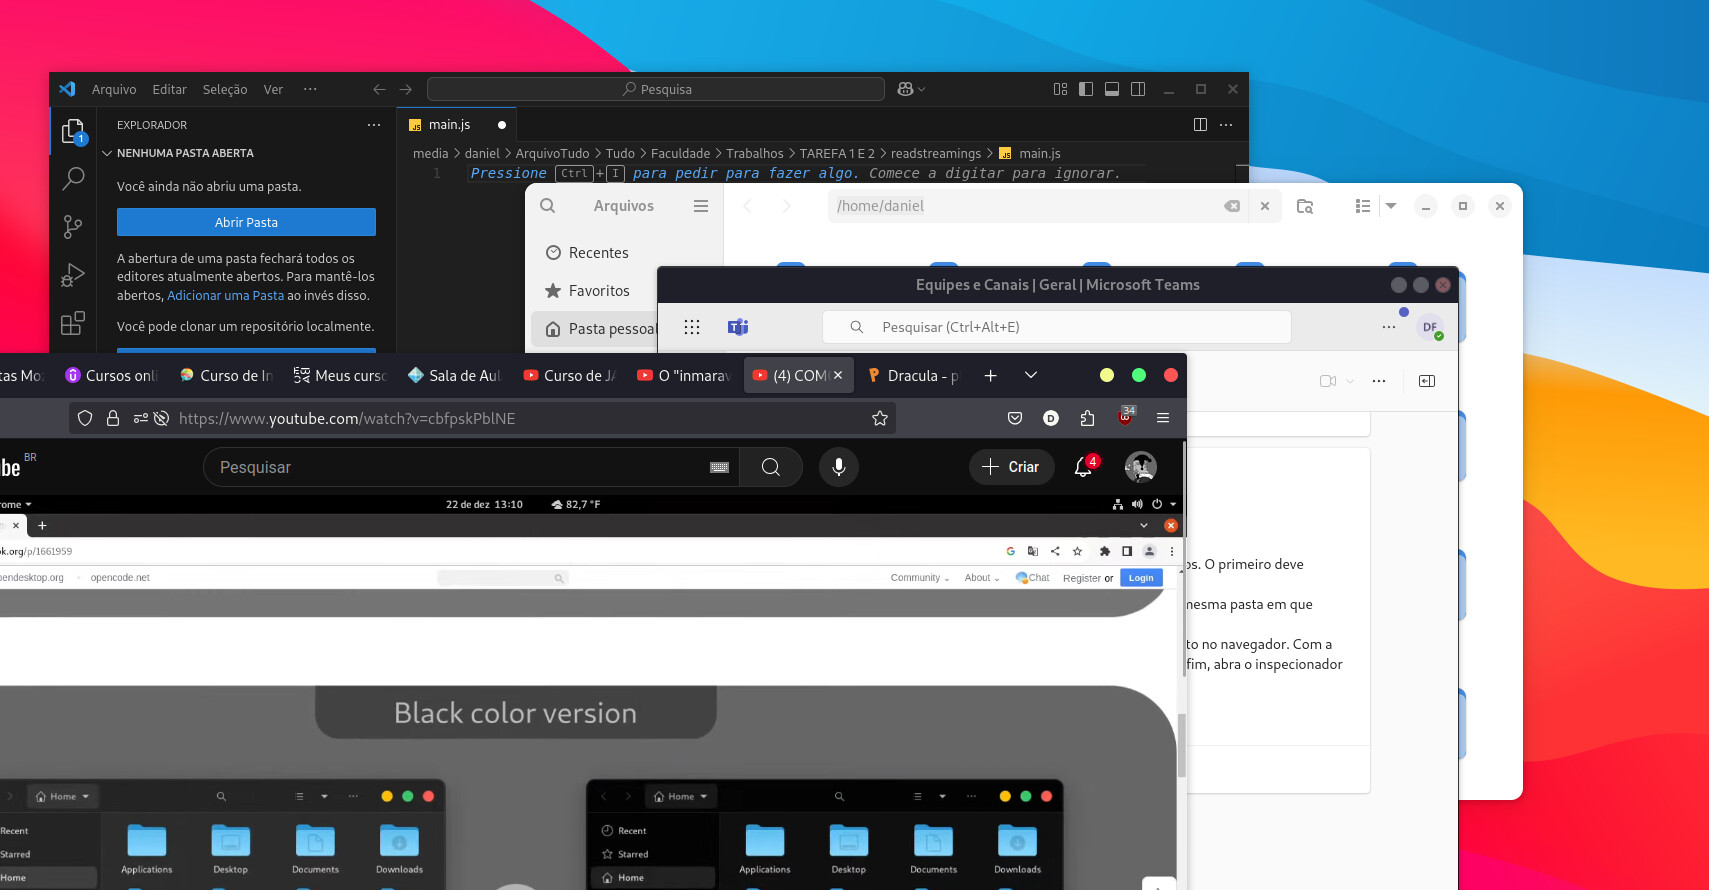Open the Teams app launcher grid
The height and width of the screenshot is (890, 1709).
(x=691, y=327)
